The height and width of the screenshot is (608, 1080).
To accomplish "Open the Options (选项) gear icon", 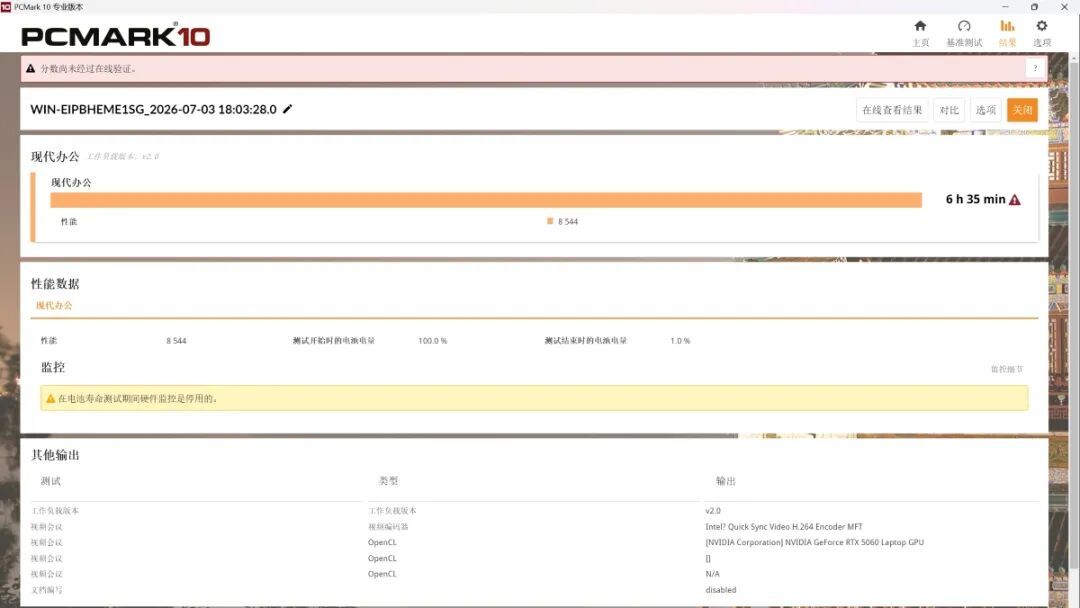I will point(1041,26).
